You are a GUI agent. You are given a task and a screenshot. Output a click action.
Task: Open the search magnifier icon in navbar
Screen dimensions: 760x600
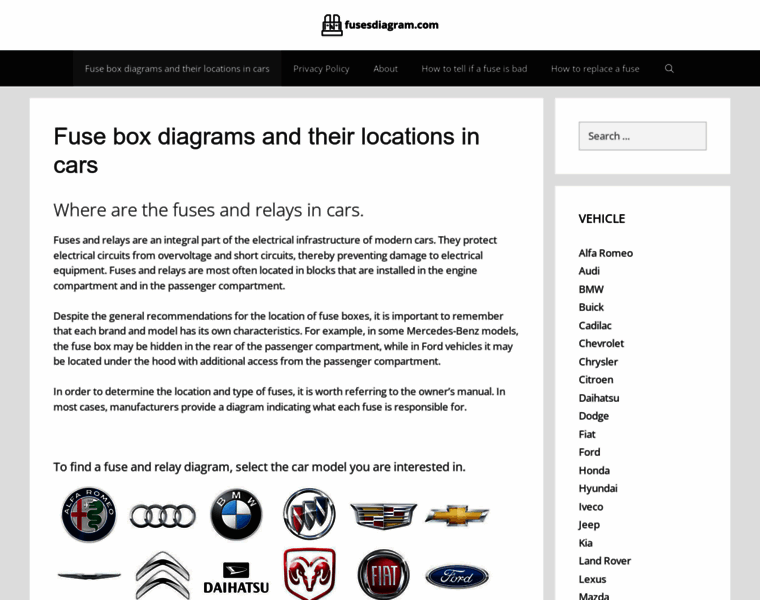point(669,68)
